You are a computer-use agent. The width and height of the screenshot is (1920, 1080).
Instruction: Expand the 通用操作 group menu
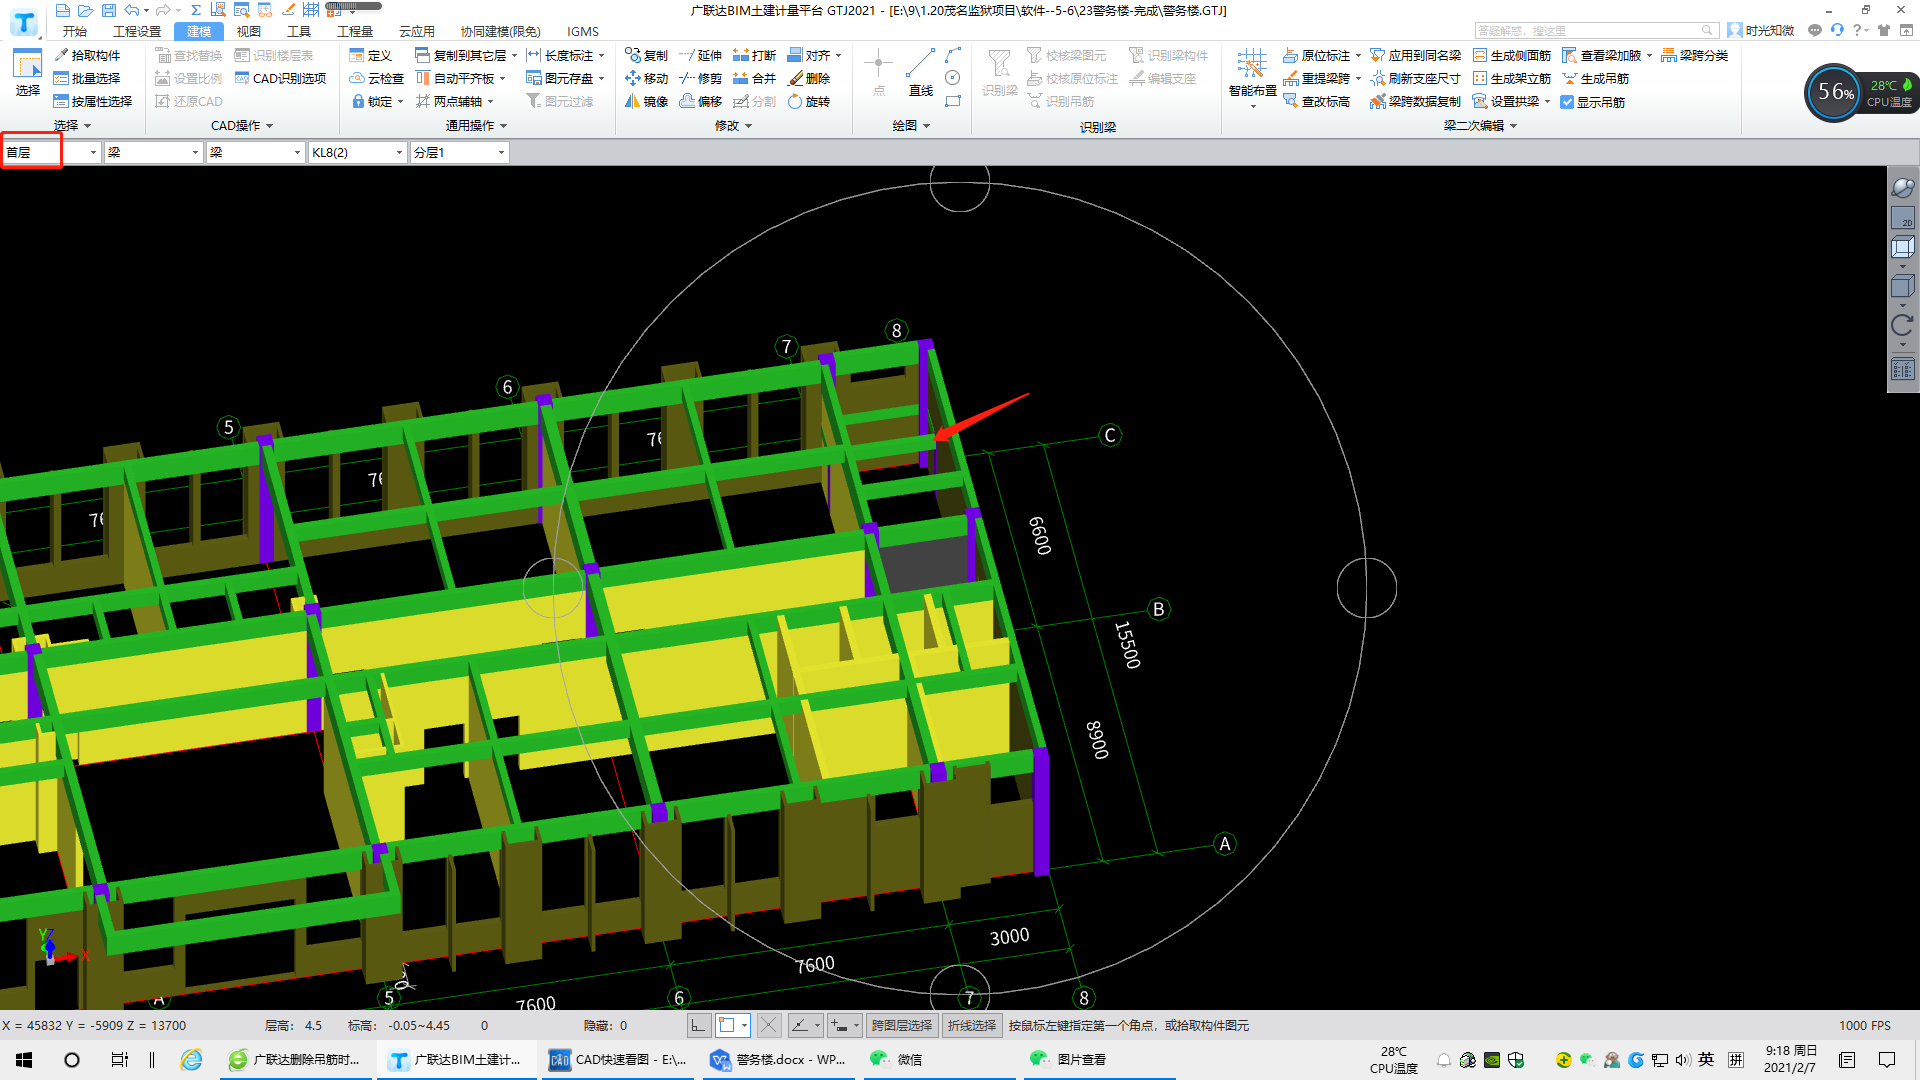click(476, 126)
